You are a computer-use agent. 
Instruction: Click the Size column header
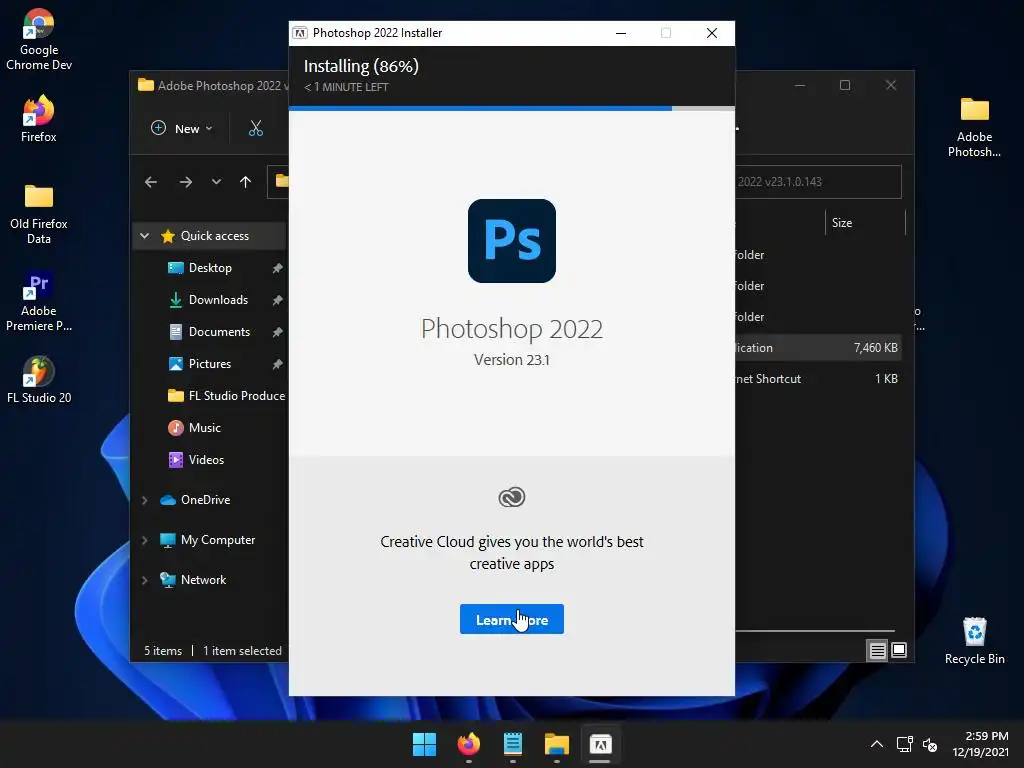(x=865, y=223)
